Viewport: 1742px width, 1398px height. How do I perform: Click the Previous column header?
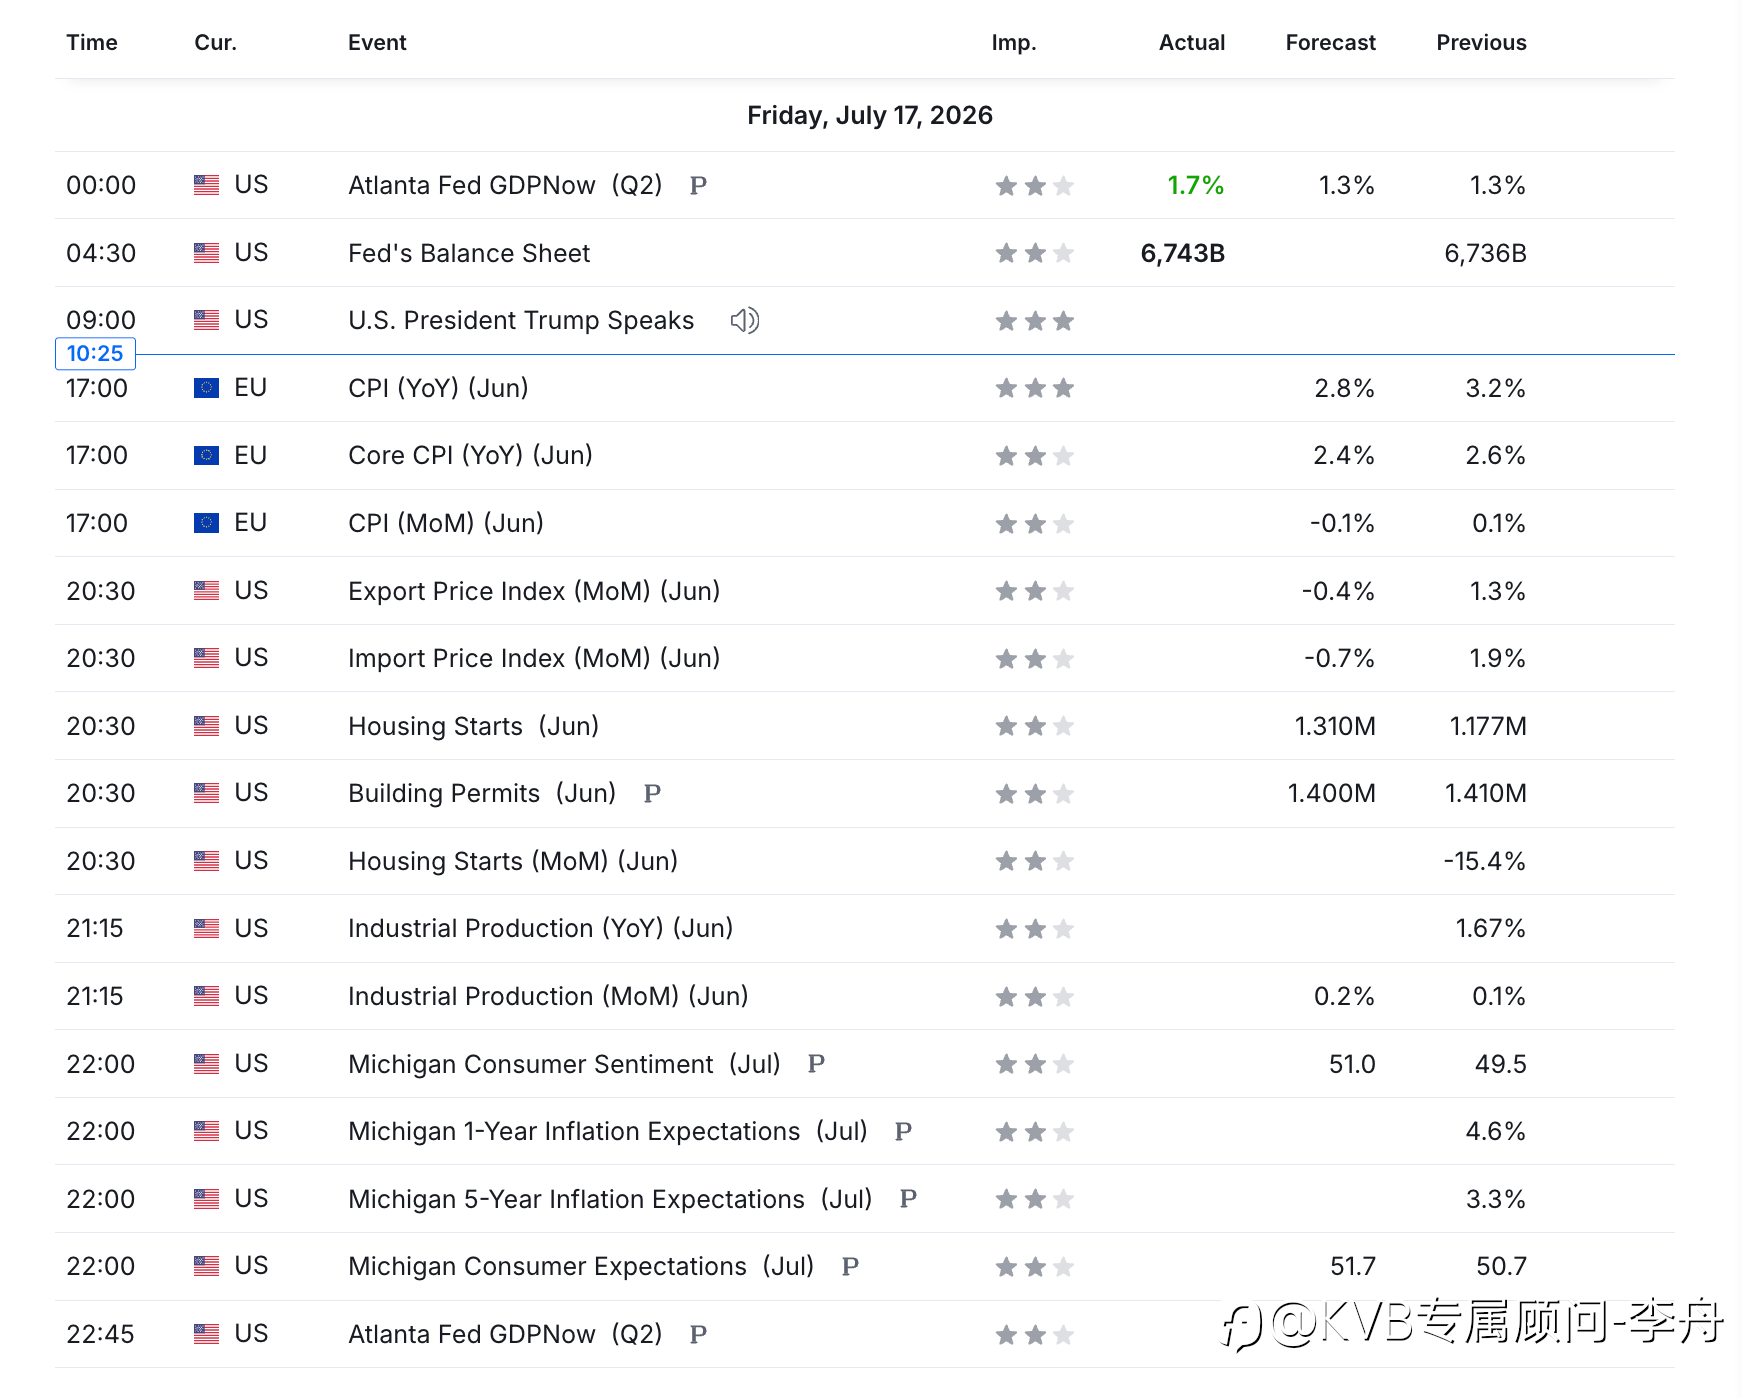[1481, 42]
